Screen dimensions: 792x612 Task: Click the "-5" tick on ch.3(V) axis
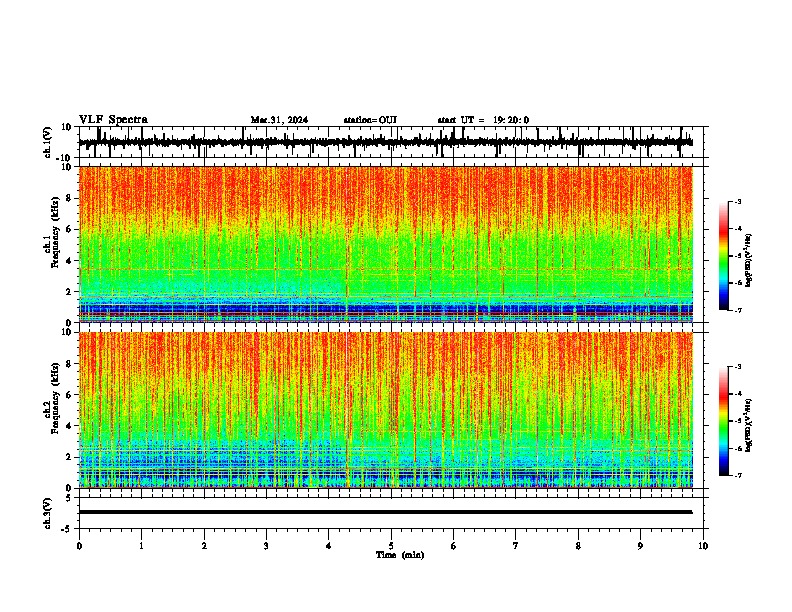68,529
